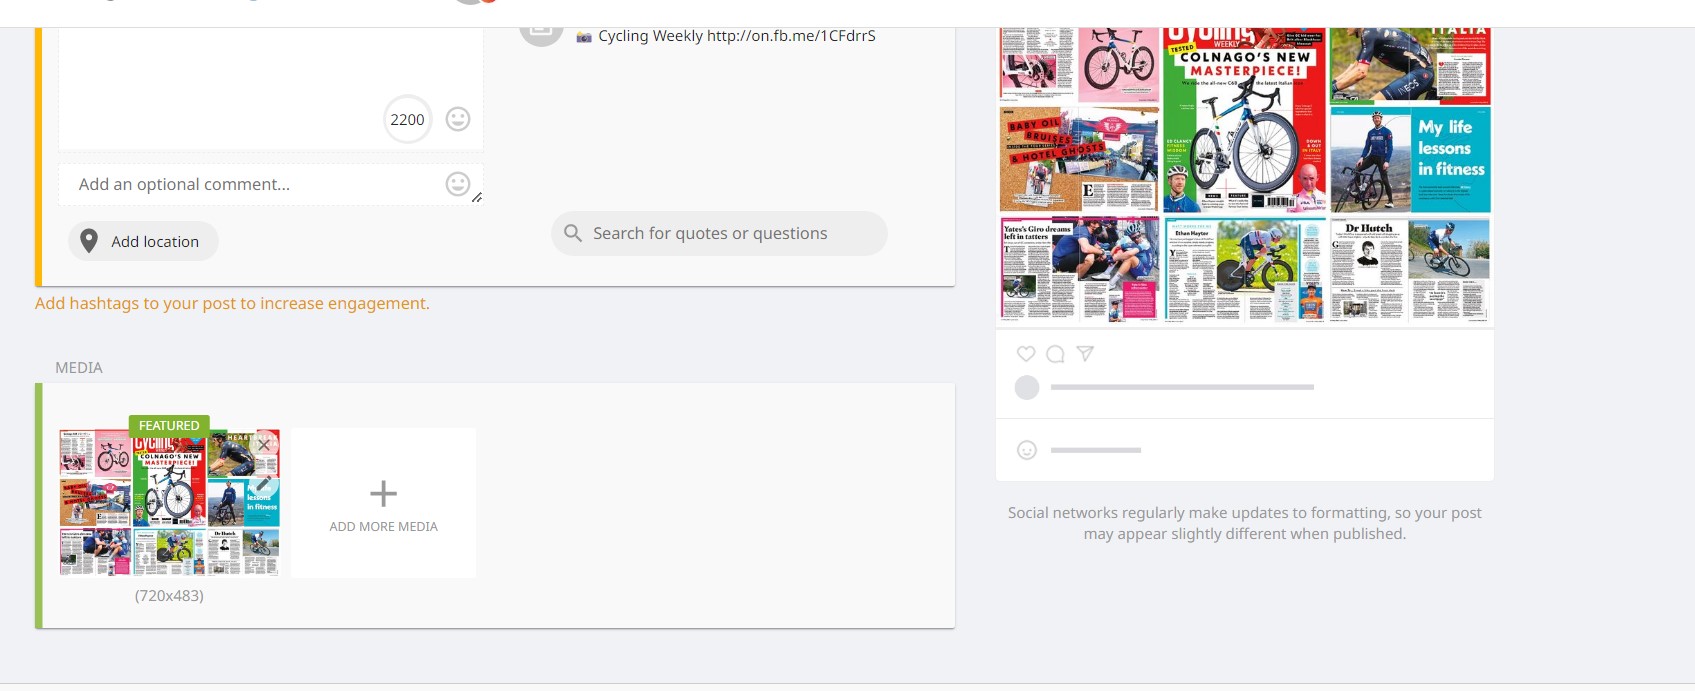Click the comment box resize handle
Image resolution: width=1695 pixels, height=691 pixels.
[477, 198]
